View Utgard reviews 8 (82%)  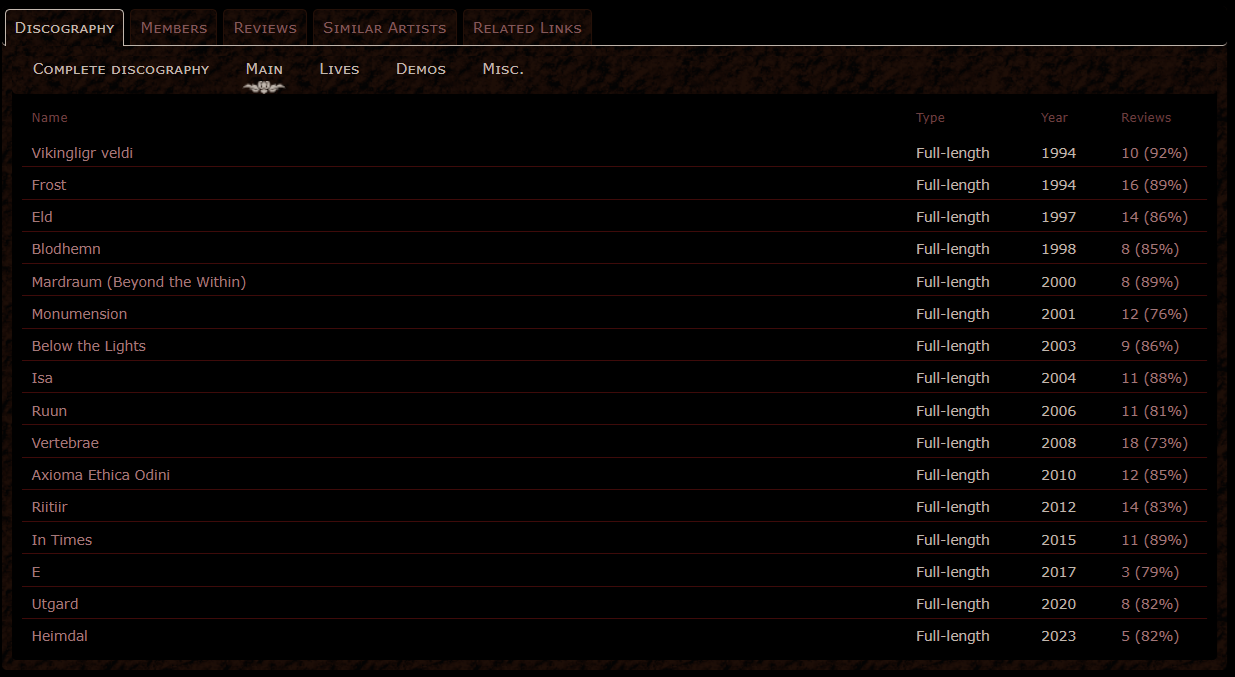click(x=1150, y=604)
